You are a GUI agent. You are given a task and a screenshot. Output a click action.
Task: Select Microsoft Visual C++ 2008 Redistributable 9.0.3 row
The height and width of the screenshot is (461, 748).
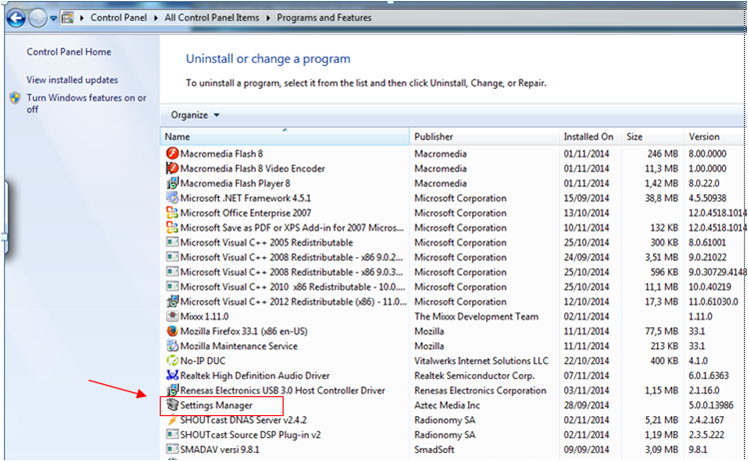(x=452, y=272)
